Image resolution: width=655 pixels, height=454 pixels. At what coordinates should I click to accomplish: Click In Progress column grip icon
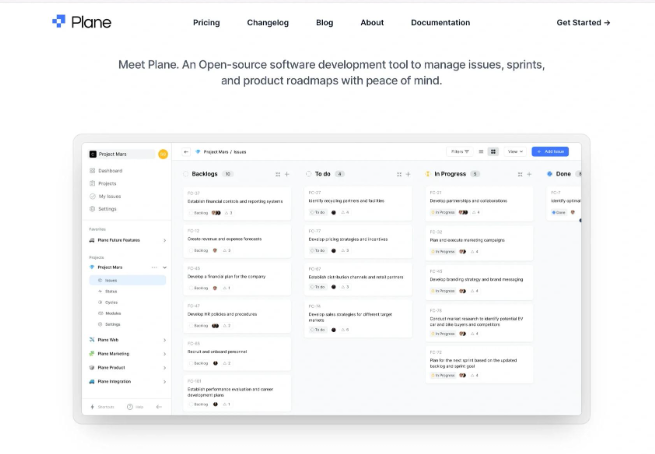pos(520,174)
